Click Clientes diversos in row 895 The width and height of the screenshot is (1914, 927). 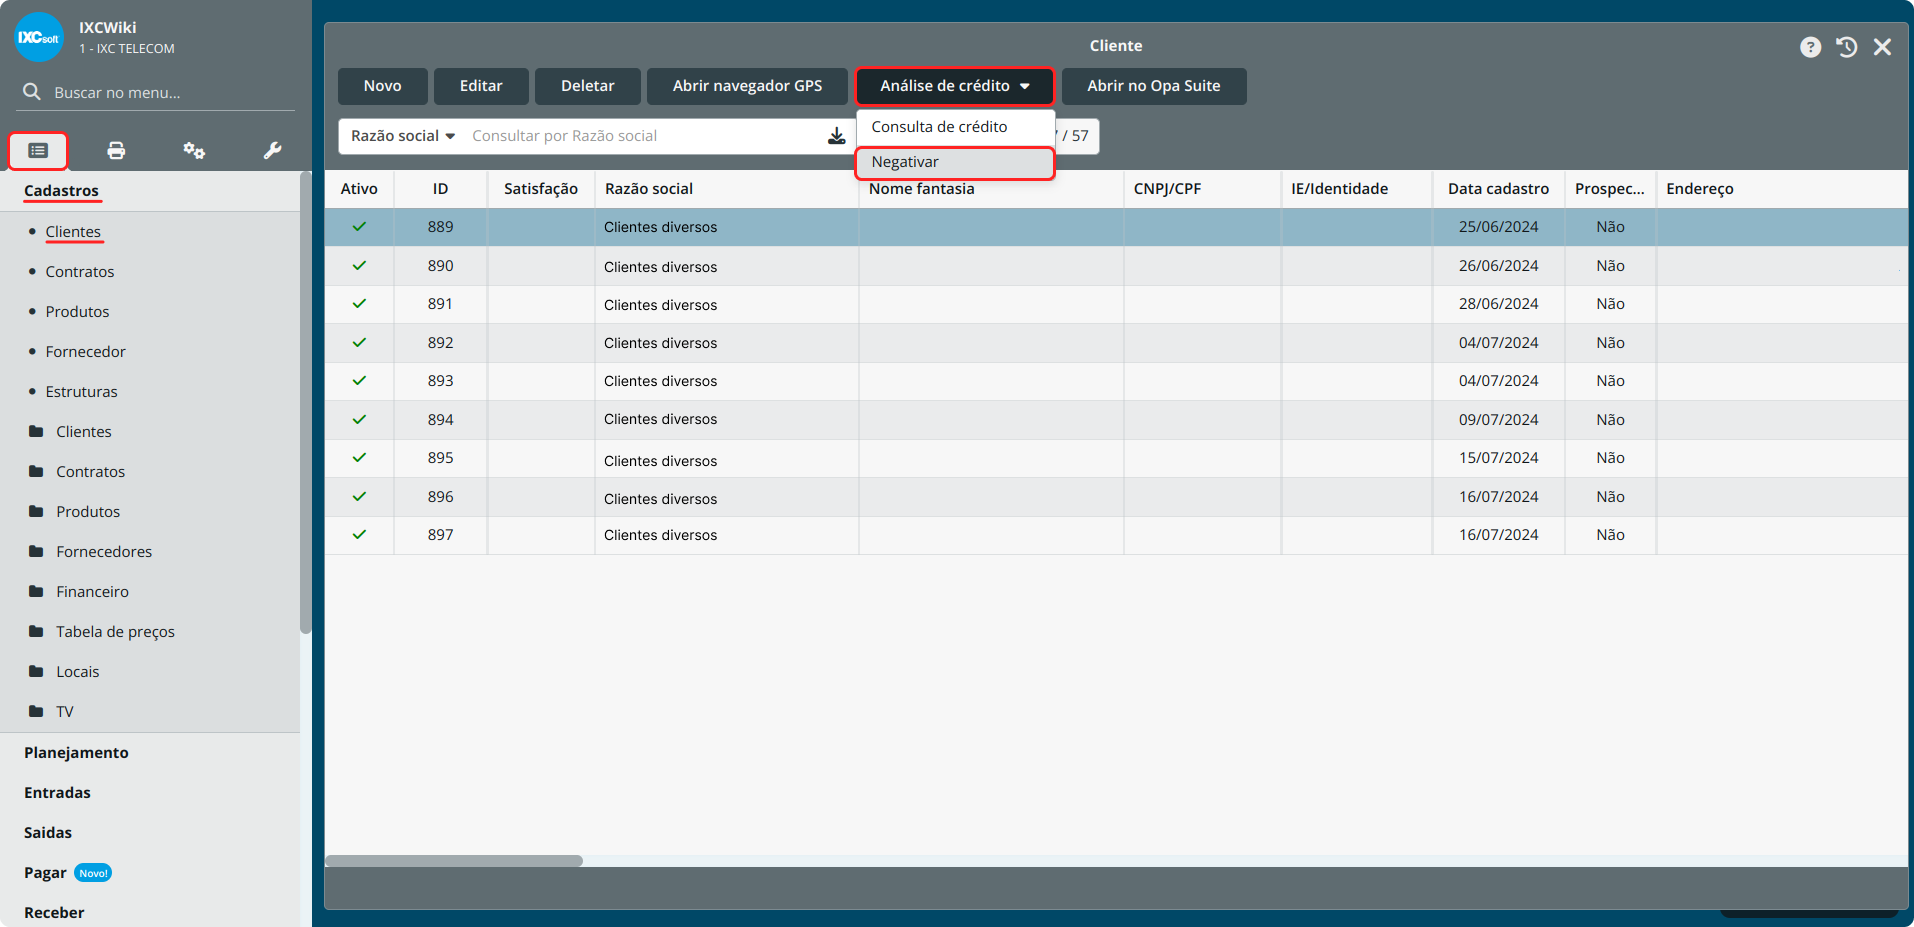click(660, 460)
